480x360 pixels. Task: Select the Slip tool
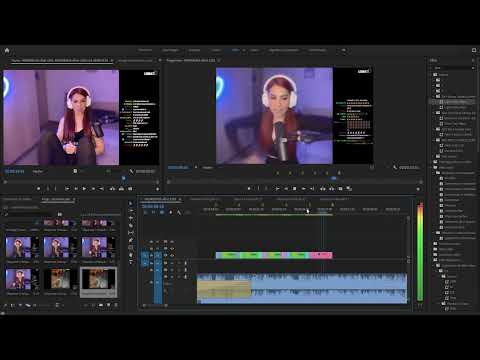click(x=131, y=233)
